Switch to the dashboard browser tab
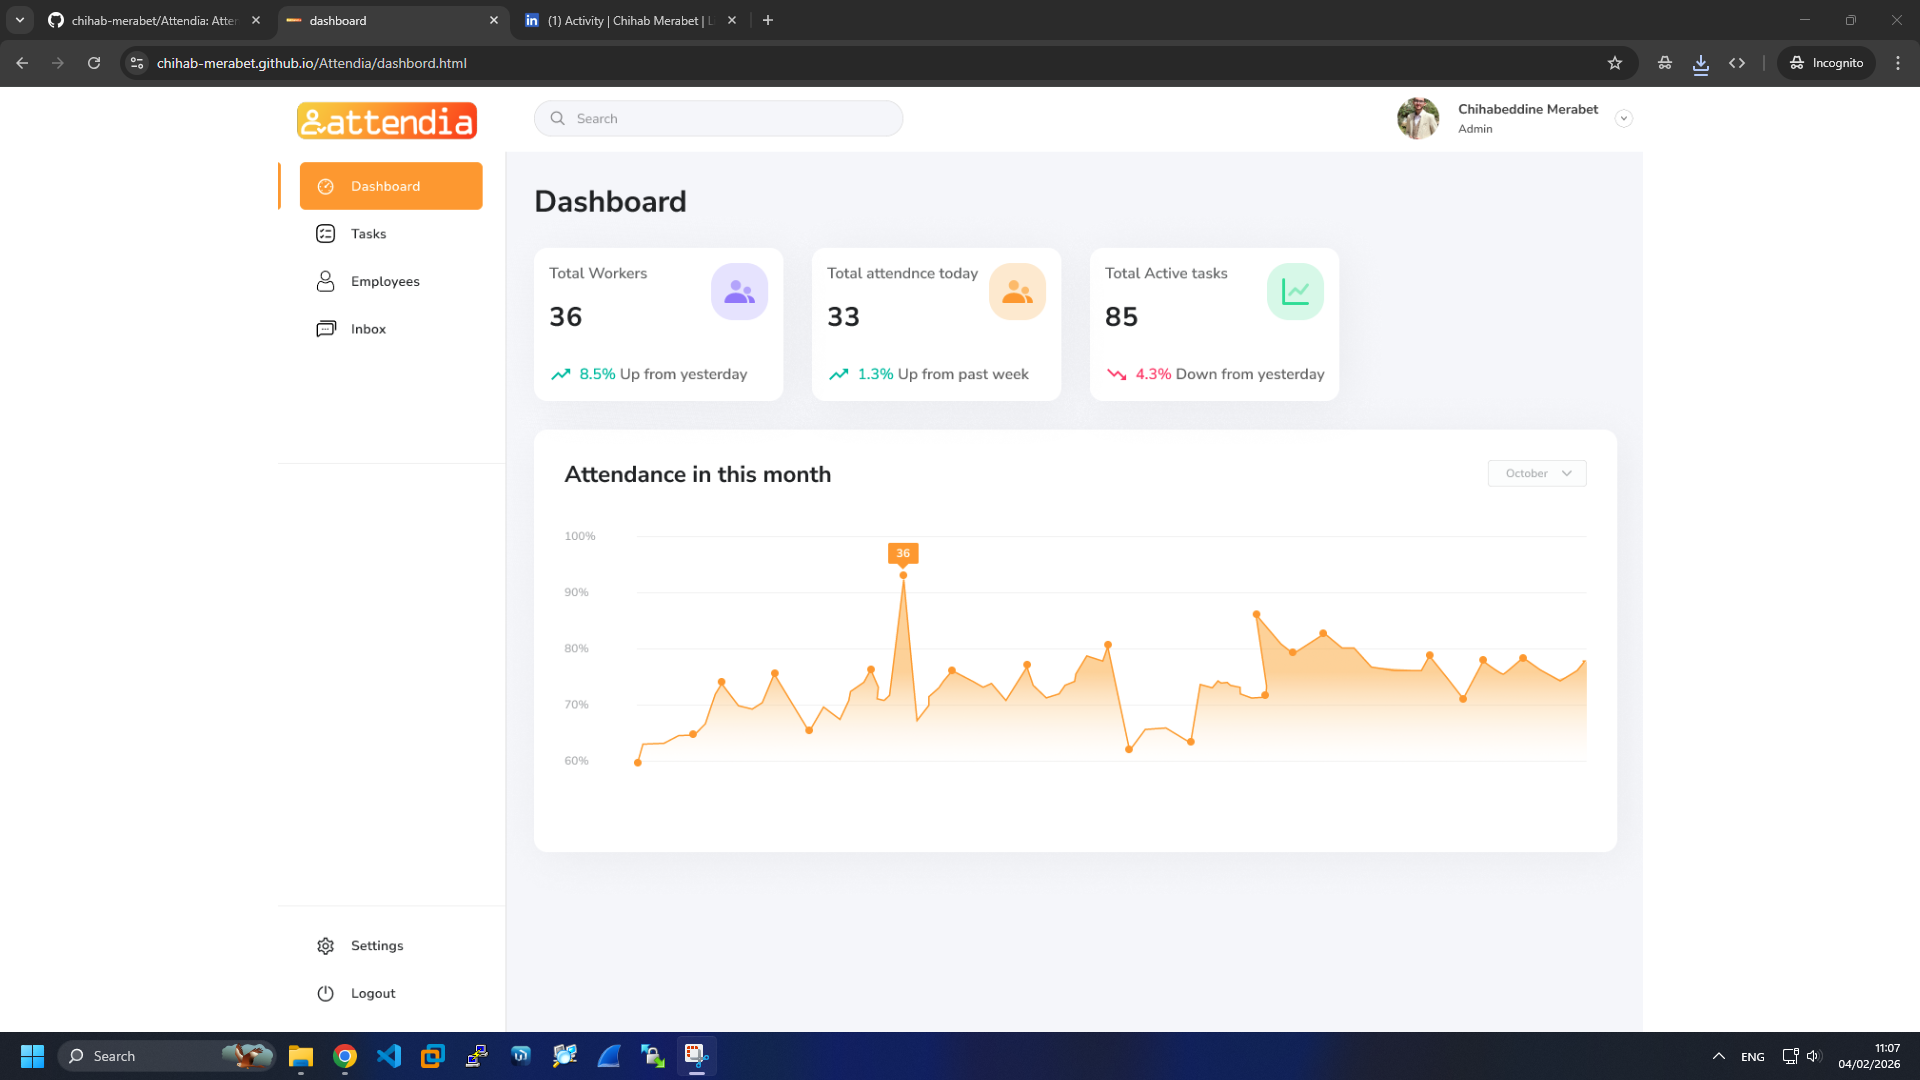The height and width of the screenshot is (1080, 1920). 340,20
